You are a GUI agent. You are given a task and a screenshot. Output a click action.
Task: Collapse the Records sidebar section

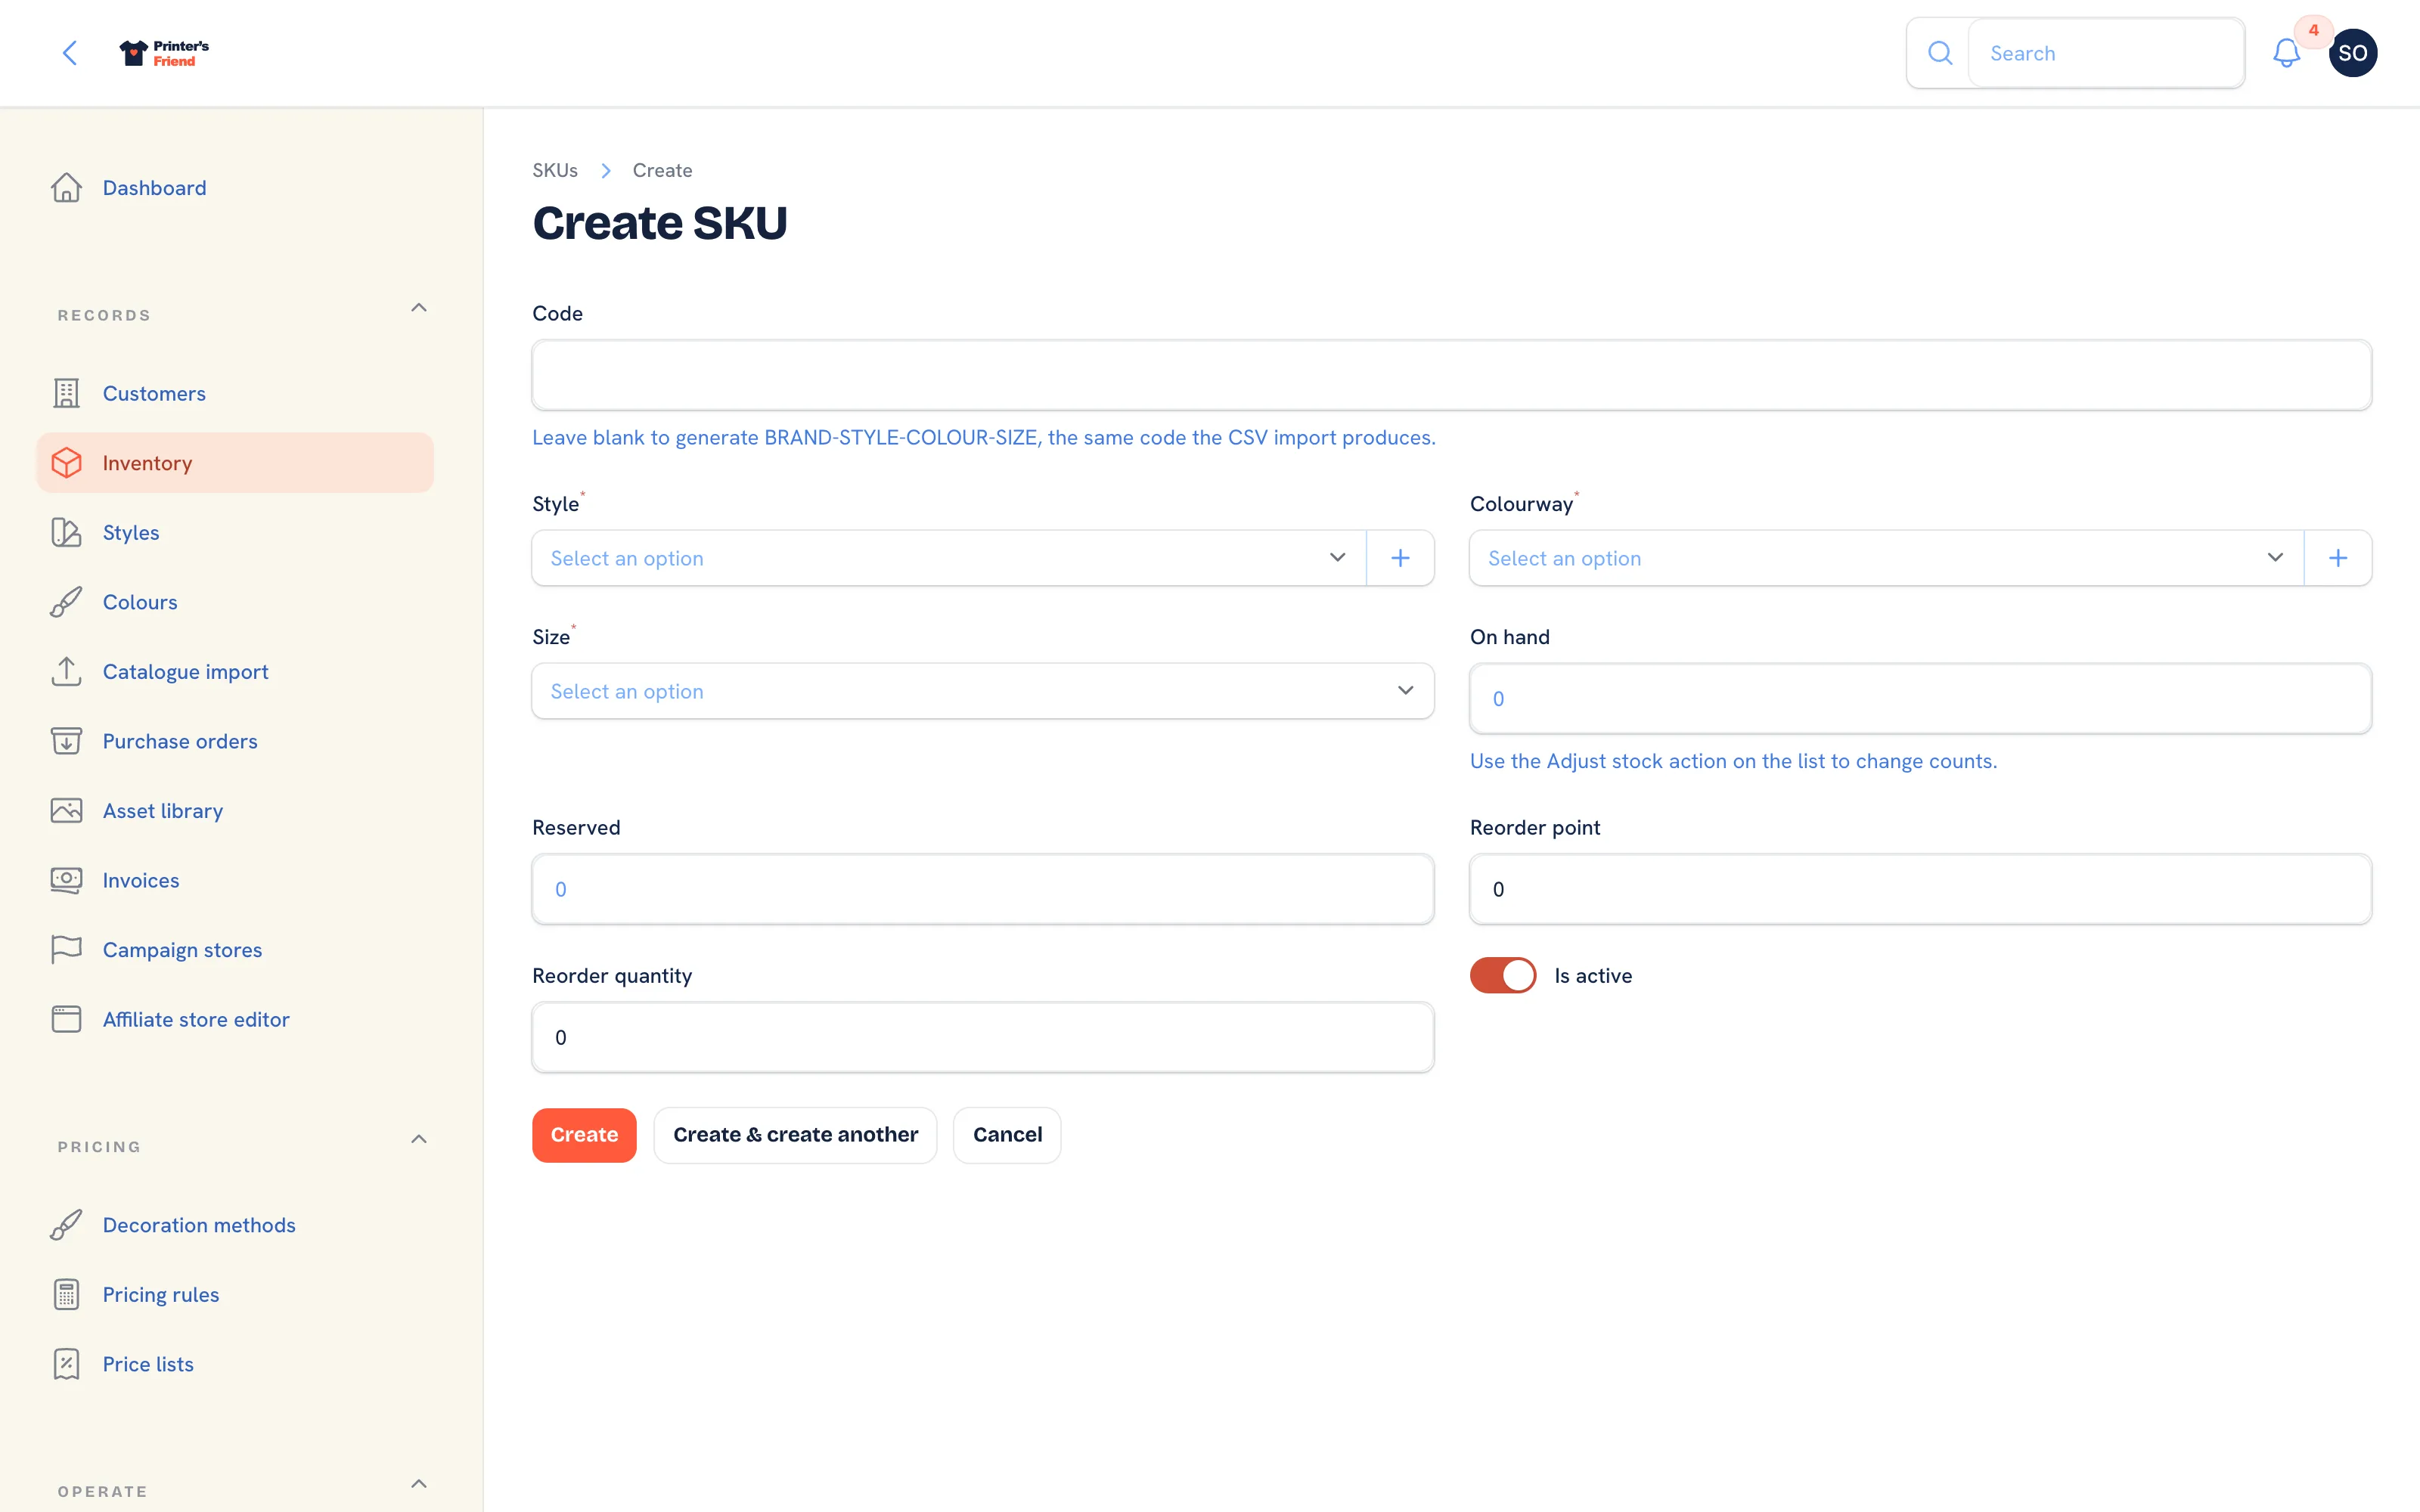419,308
